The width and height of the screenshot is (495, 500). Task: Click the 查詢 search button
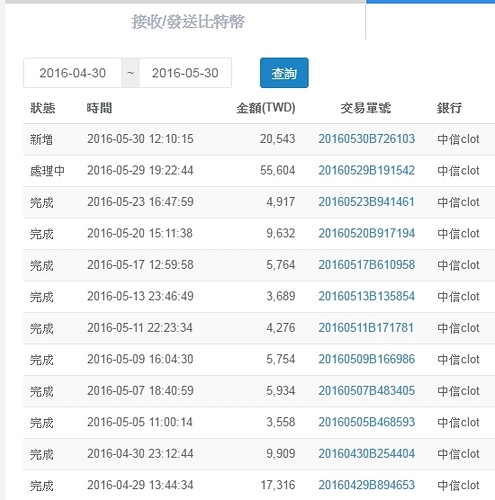[284, 73]
